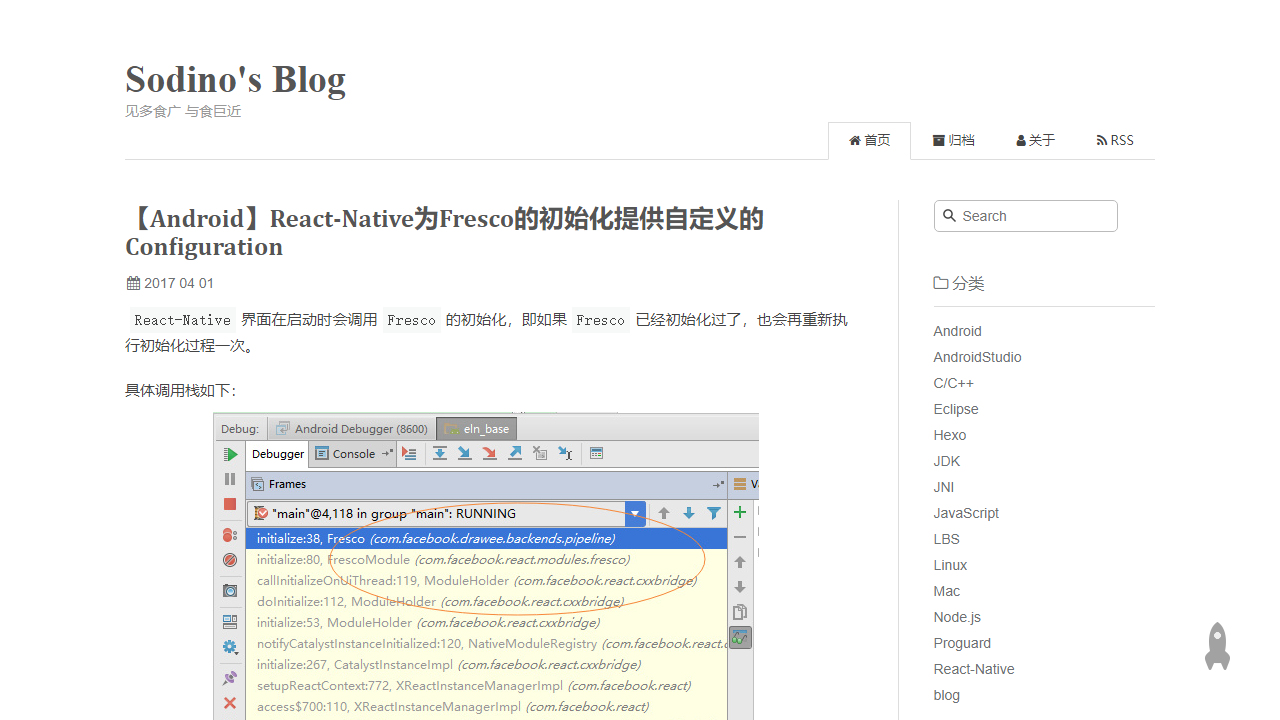Click the magnifier icon in the search box
This screenshot has height=720, width=1280.
coord(950,216)
